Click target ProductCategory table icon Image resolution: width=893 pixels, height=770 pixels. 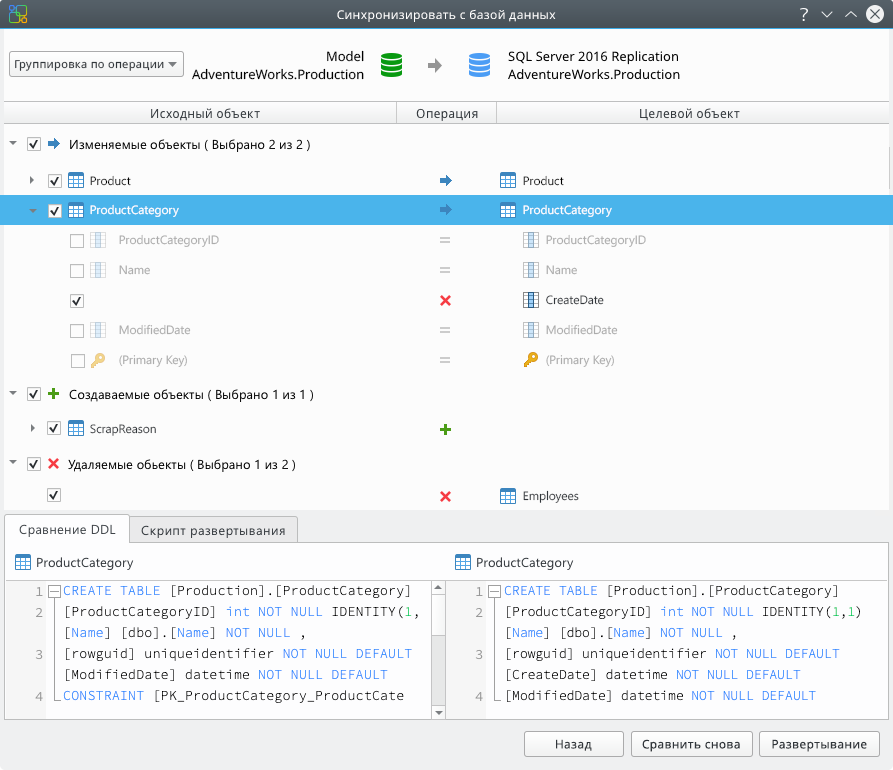[508, 210]
